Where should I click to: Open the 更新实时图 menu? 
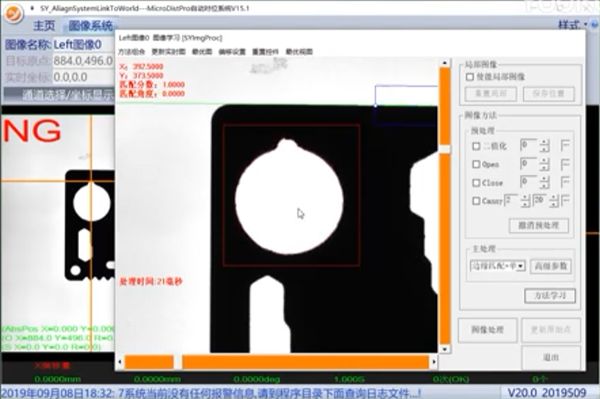[x=168, y=52]
